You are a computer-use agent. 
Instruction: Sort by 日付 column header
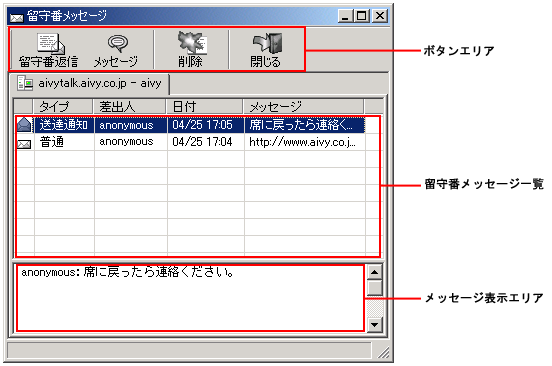(x=205, y=106)
